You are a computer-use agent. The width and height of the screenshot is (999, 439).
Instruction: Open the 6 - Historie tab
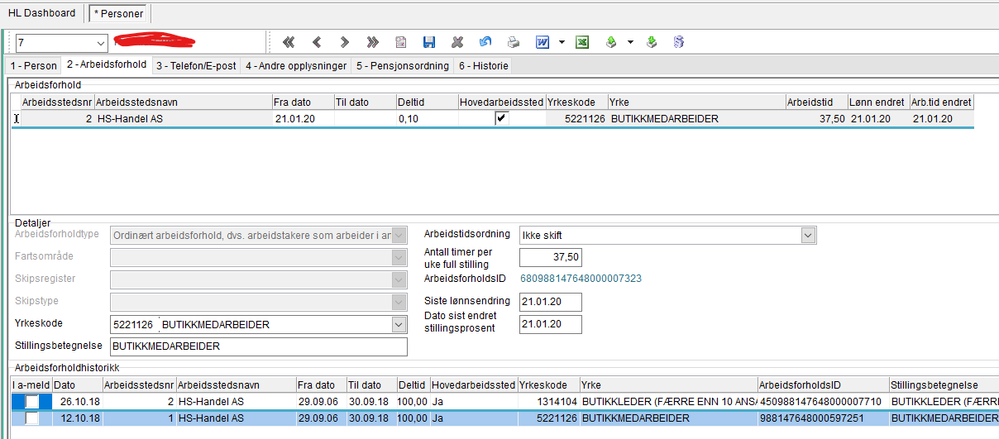pos(482,66)
